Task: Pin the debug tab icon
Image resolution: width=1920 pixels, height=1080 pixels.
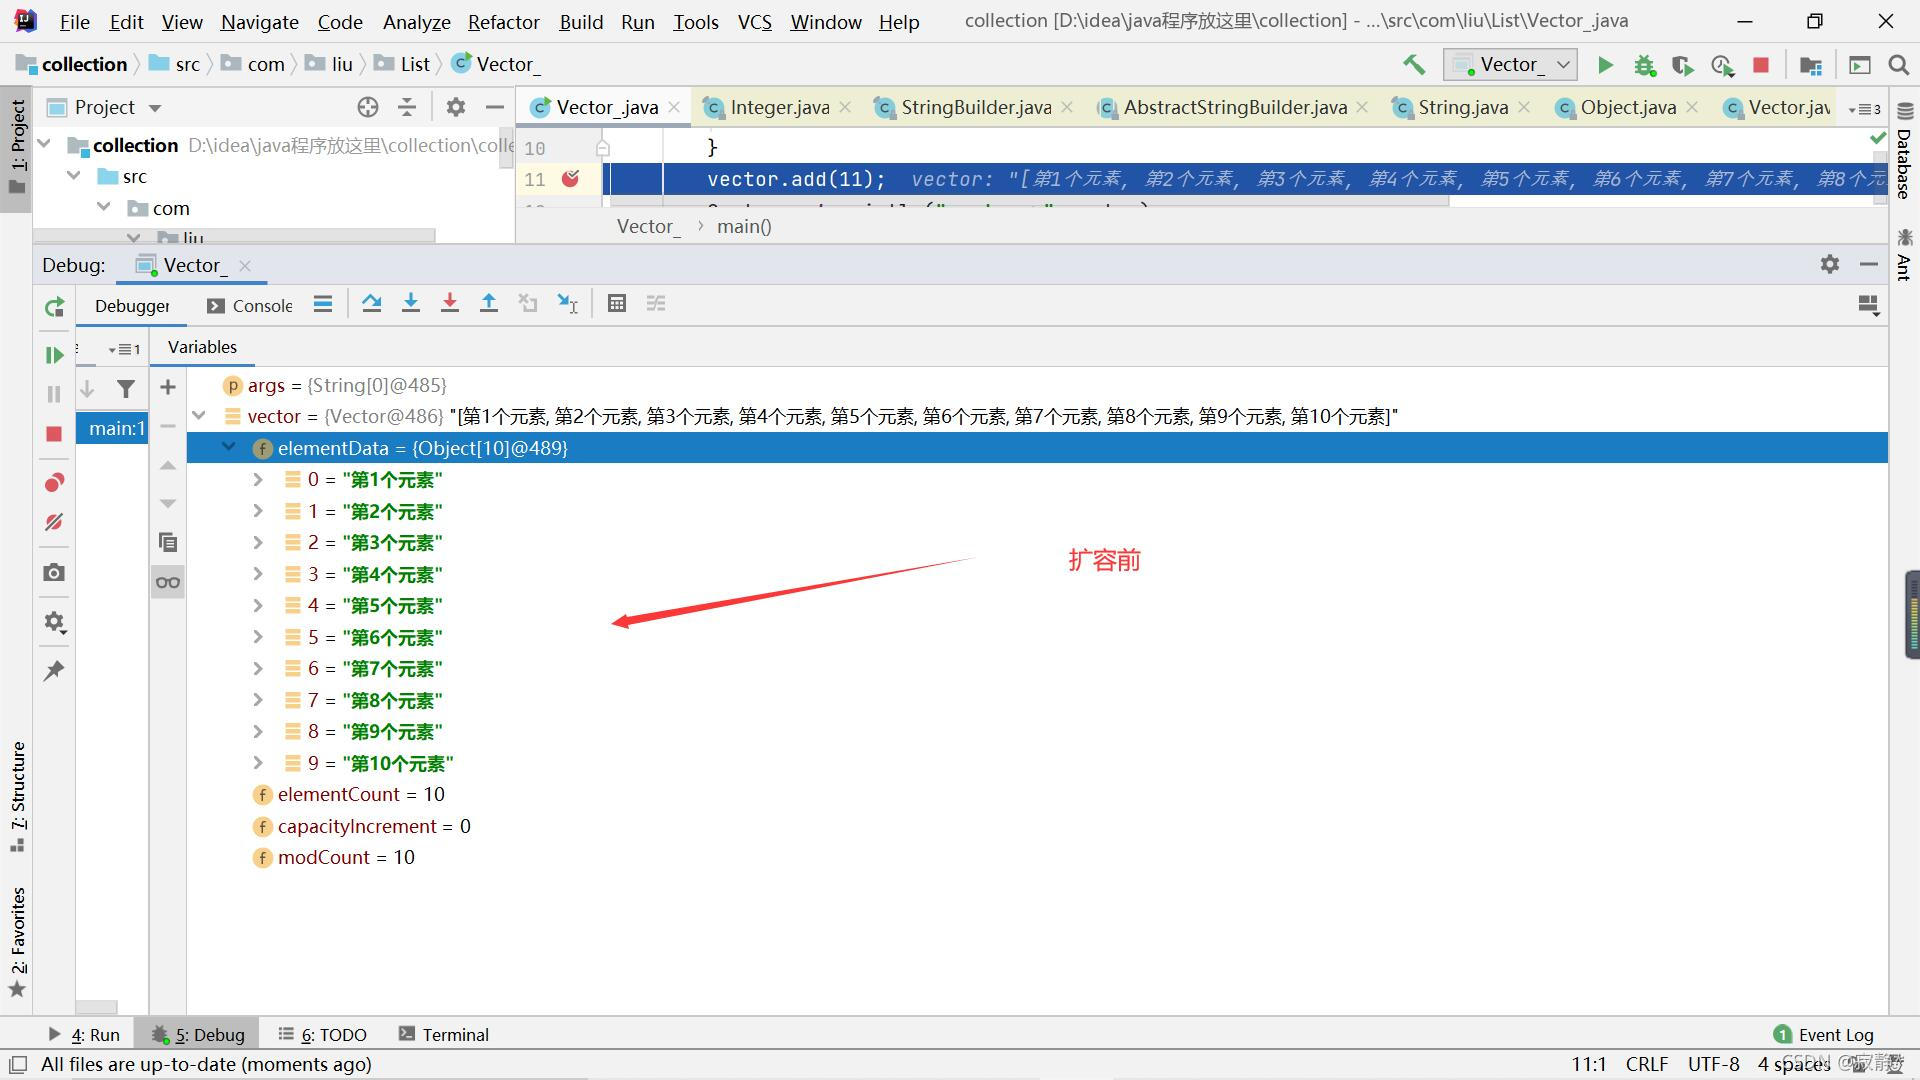Action: tap(54, 670)
